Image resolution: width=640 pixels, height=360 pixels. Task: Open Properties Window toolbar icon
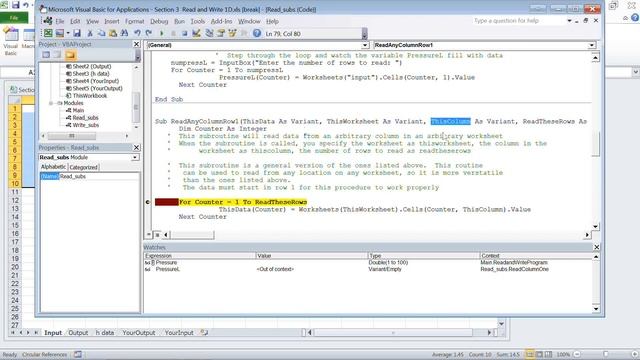coord(221,33)
